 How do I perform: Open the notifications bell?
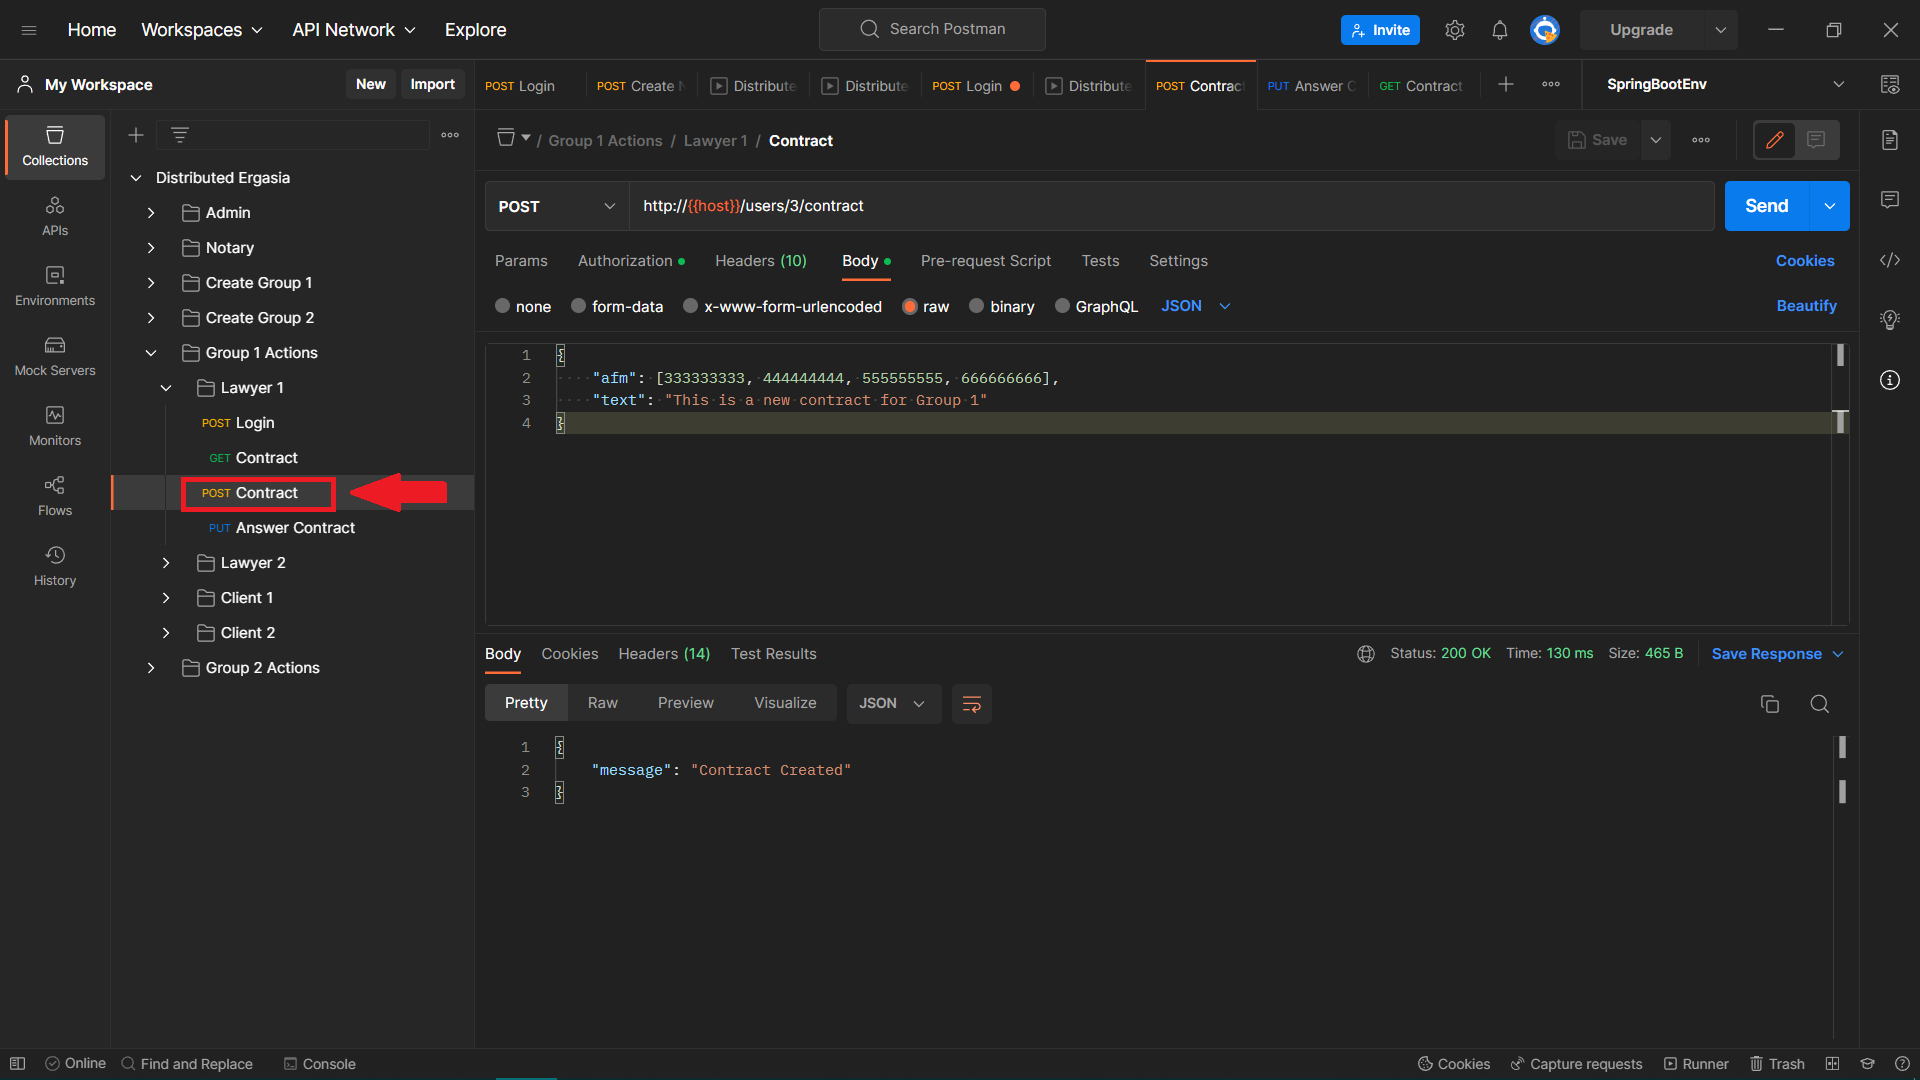[x=1500, y=30]
